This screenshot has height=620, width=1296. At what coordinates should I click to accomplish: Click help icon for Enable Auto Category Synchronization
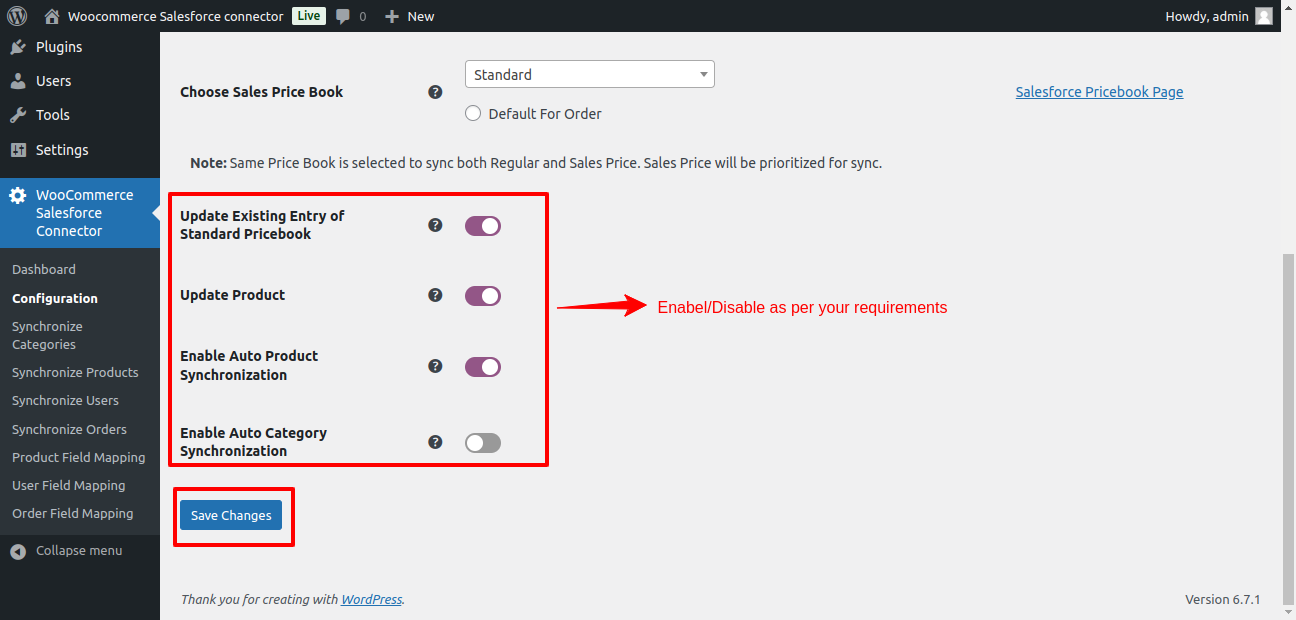click(435, 442)
